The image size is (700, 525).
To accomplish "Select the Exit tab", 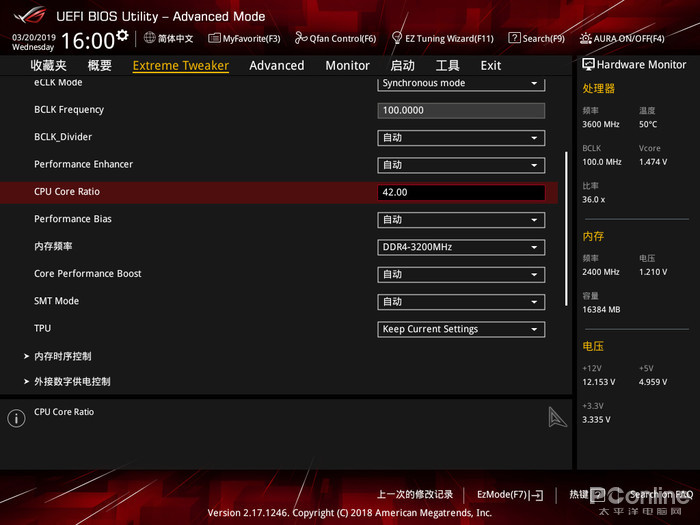I will click(x=491, y=66).
